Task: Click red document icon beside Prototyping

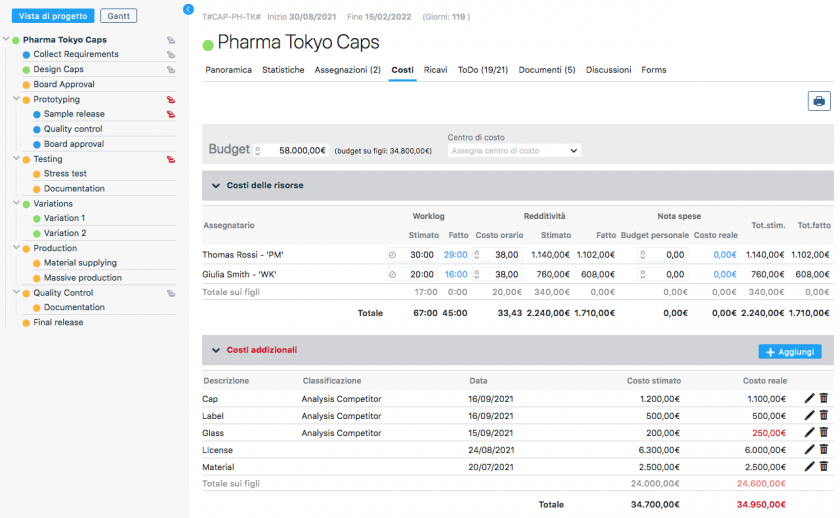Action: (x=170, y=100)
